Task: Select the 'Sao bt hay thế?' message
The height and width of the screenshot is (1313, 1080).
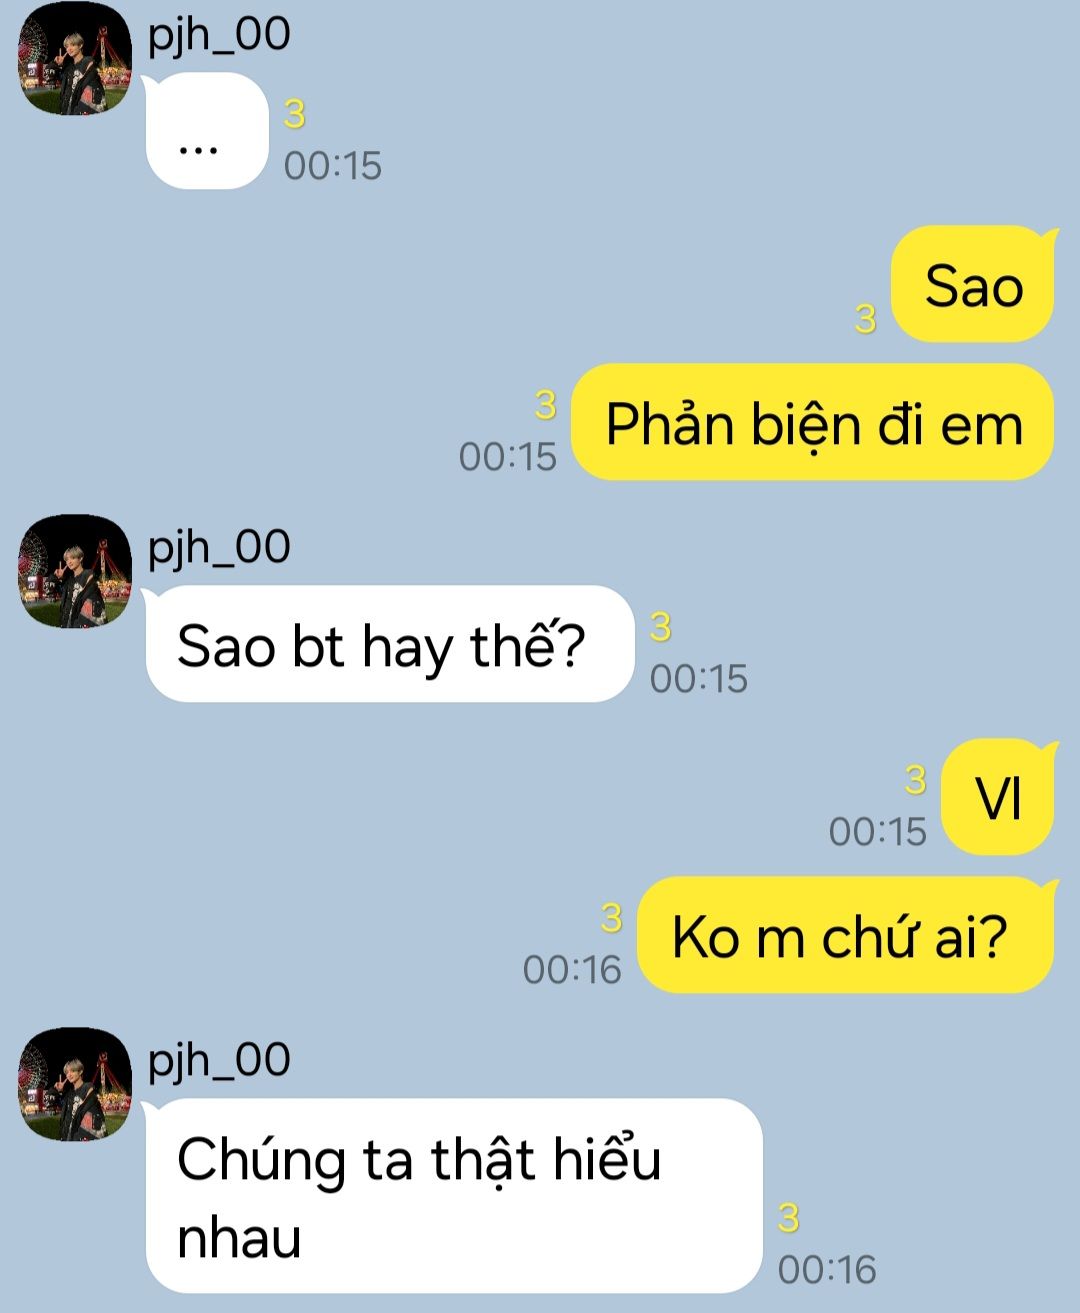Action: (390, 644)
